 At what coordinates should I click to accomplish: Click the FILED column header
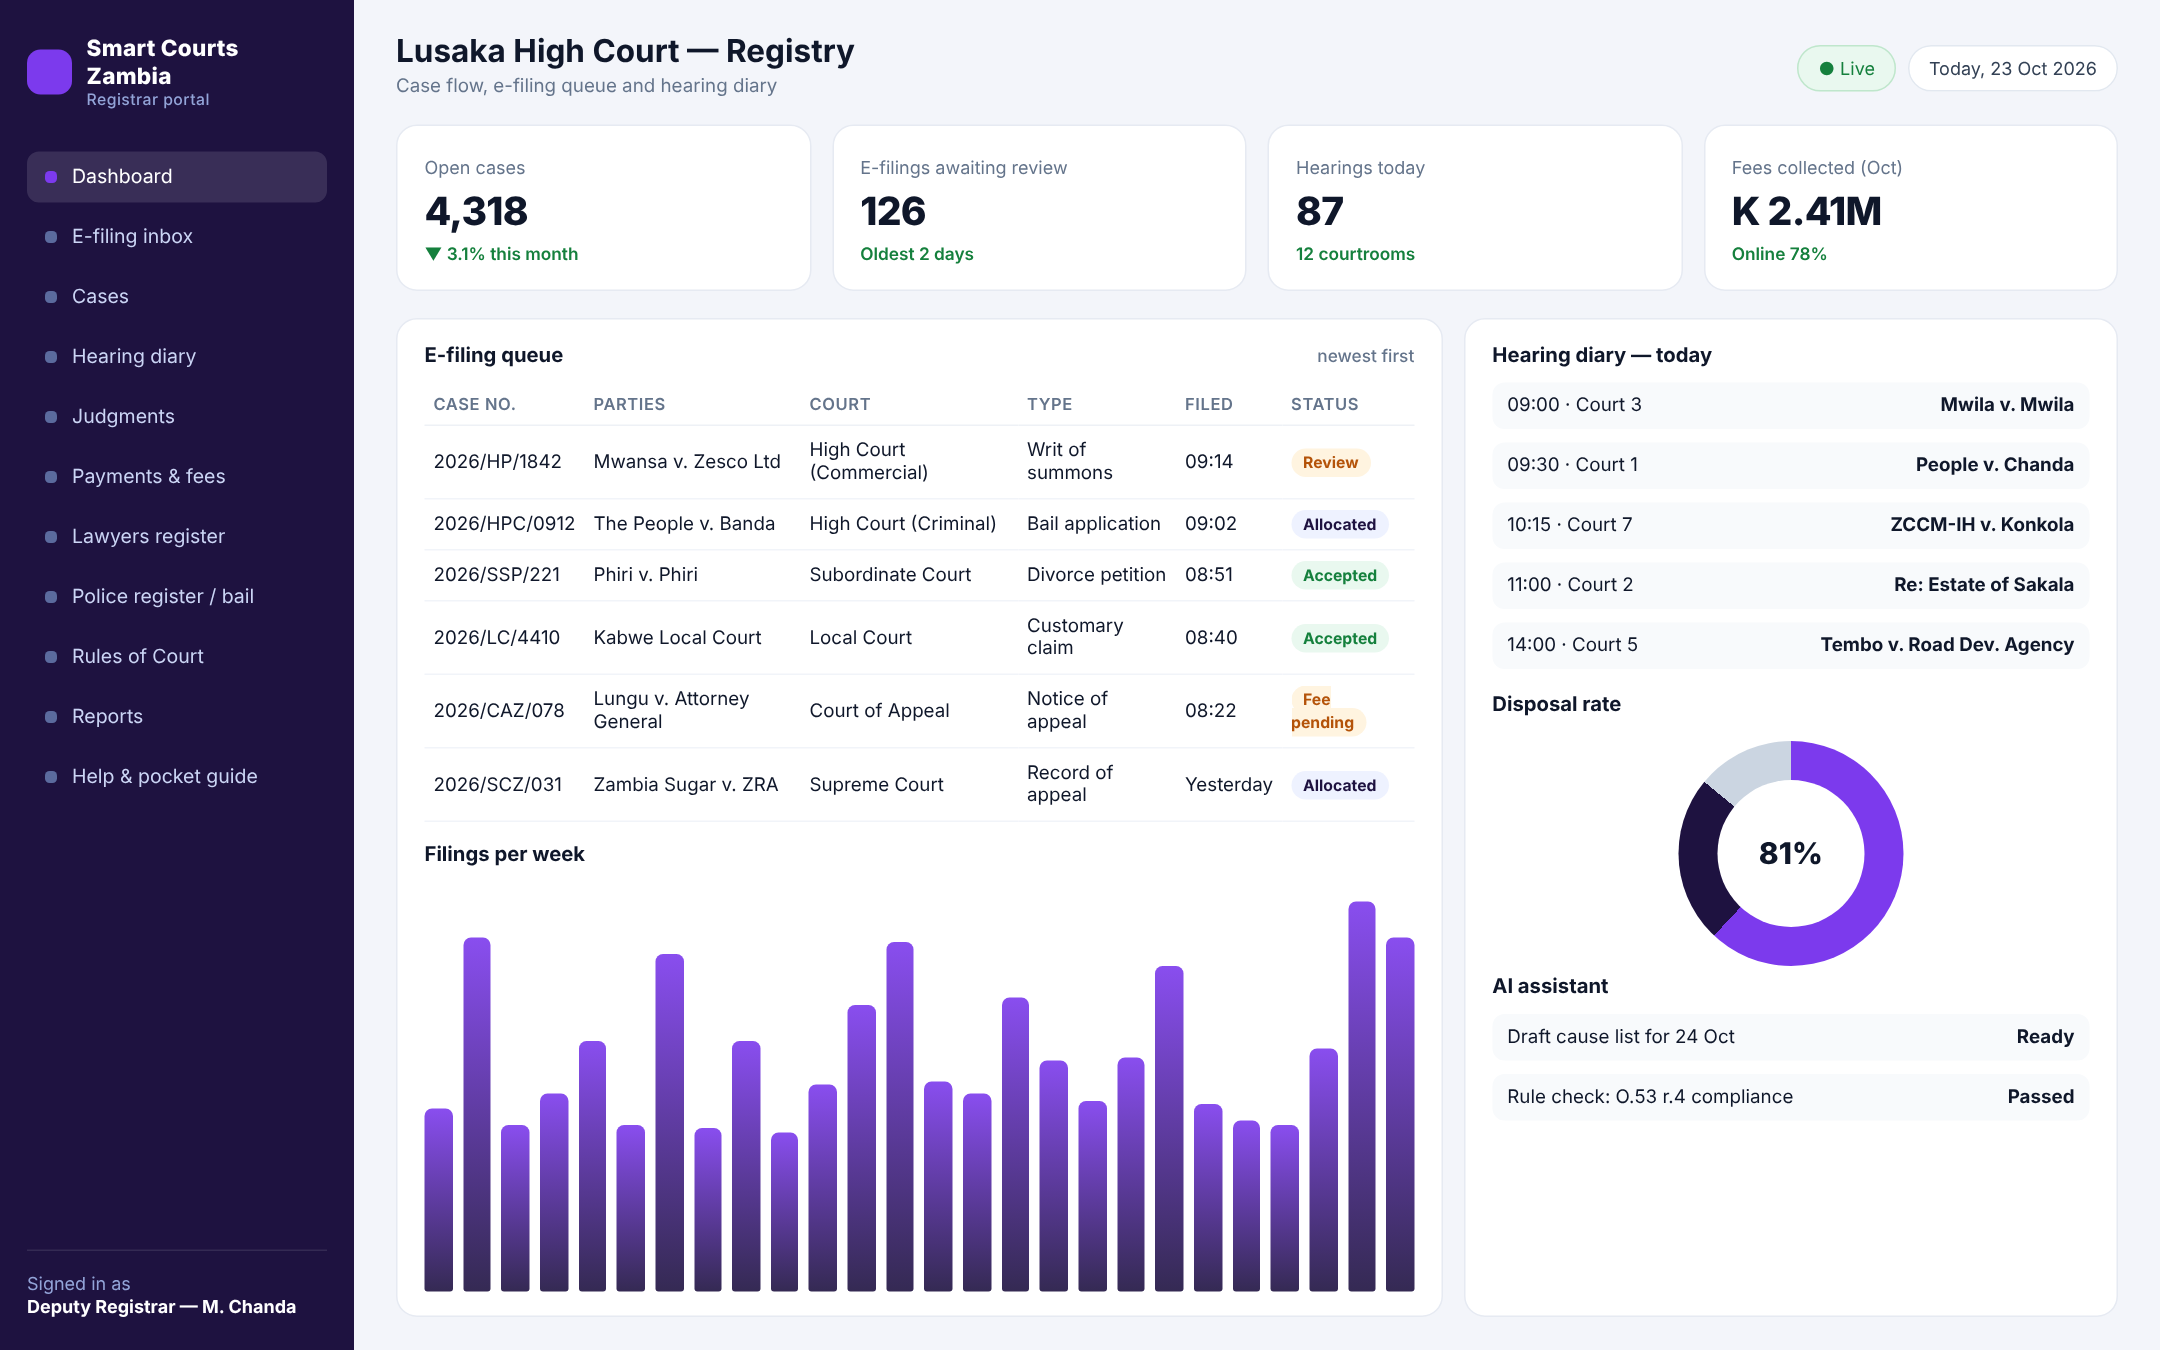(x=1208, y=405)
